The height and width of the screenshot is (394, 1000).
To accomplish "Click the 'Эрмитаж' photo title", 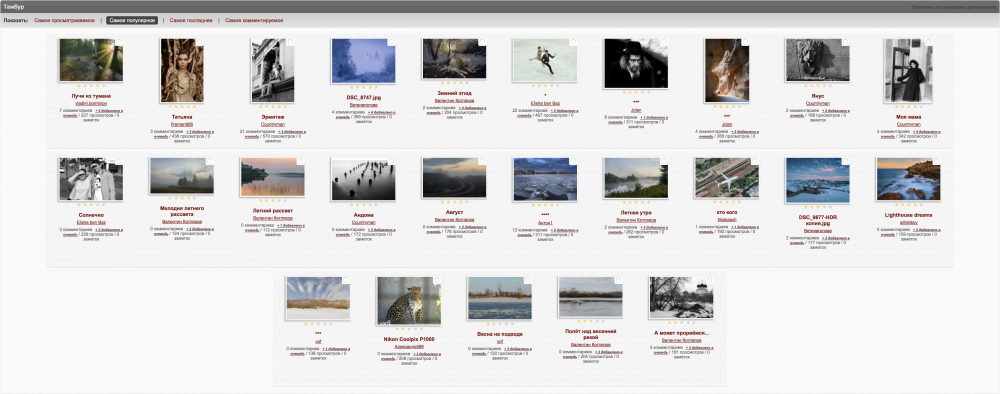I will [x=272, y=117].
